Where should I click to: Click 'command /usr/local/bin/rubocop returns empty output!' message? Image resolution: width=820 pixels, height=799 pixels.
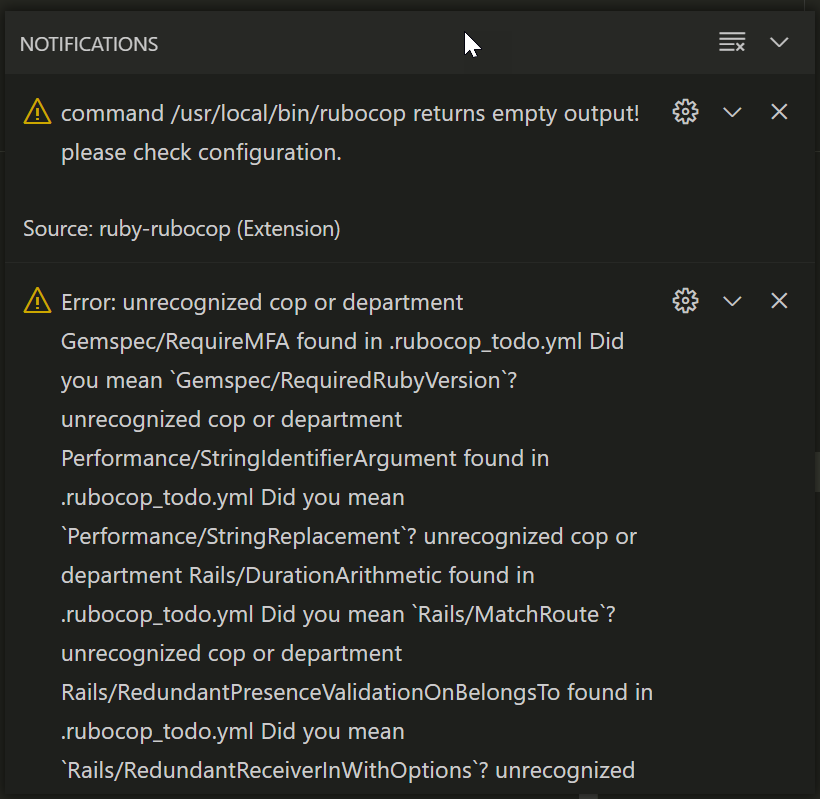[x=350, y=114]
